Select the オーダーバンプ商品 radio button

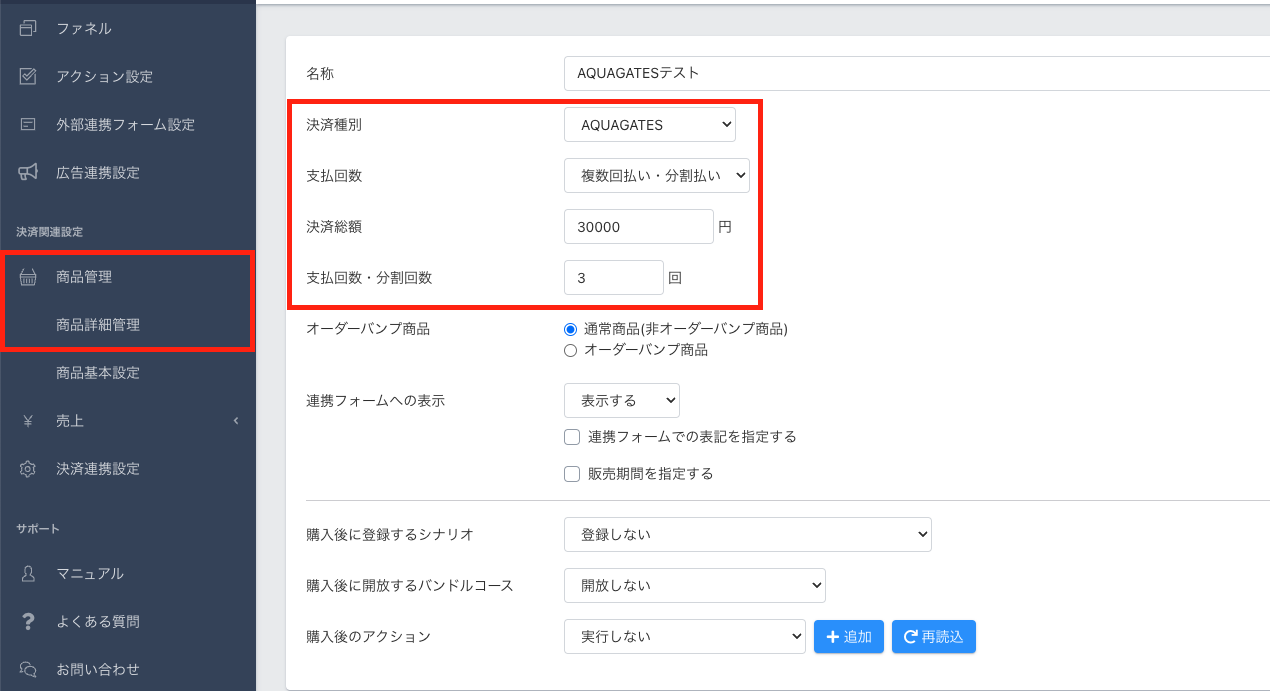[x=571, y=350]
